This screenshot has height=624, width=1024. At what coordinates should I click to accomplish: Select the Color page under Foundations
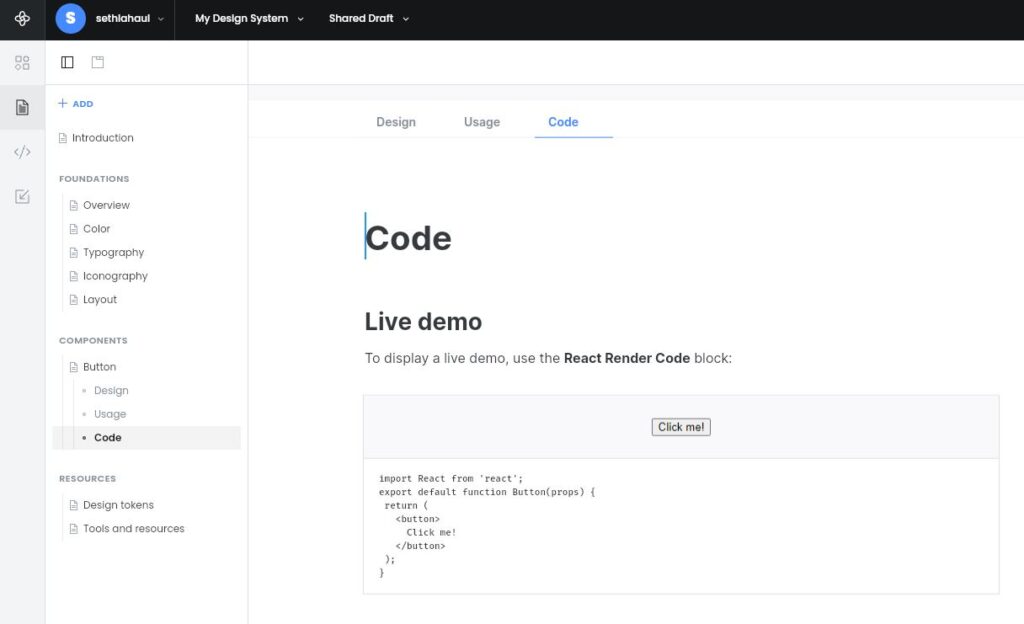pos(97,229)
